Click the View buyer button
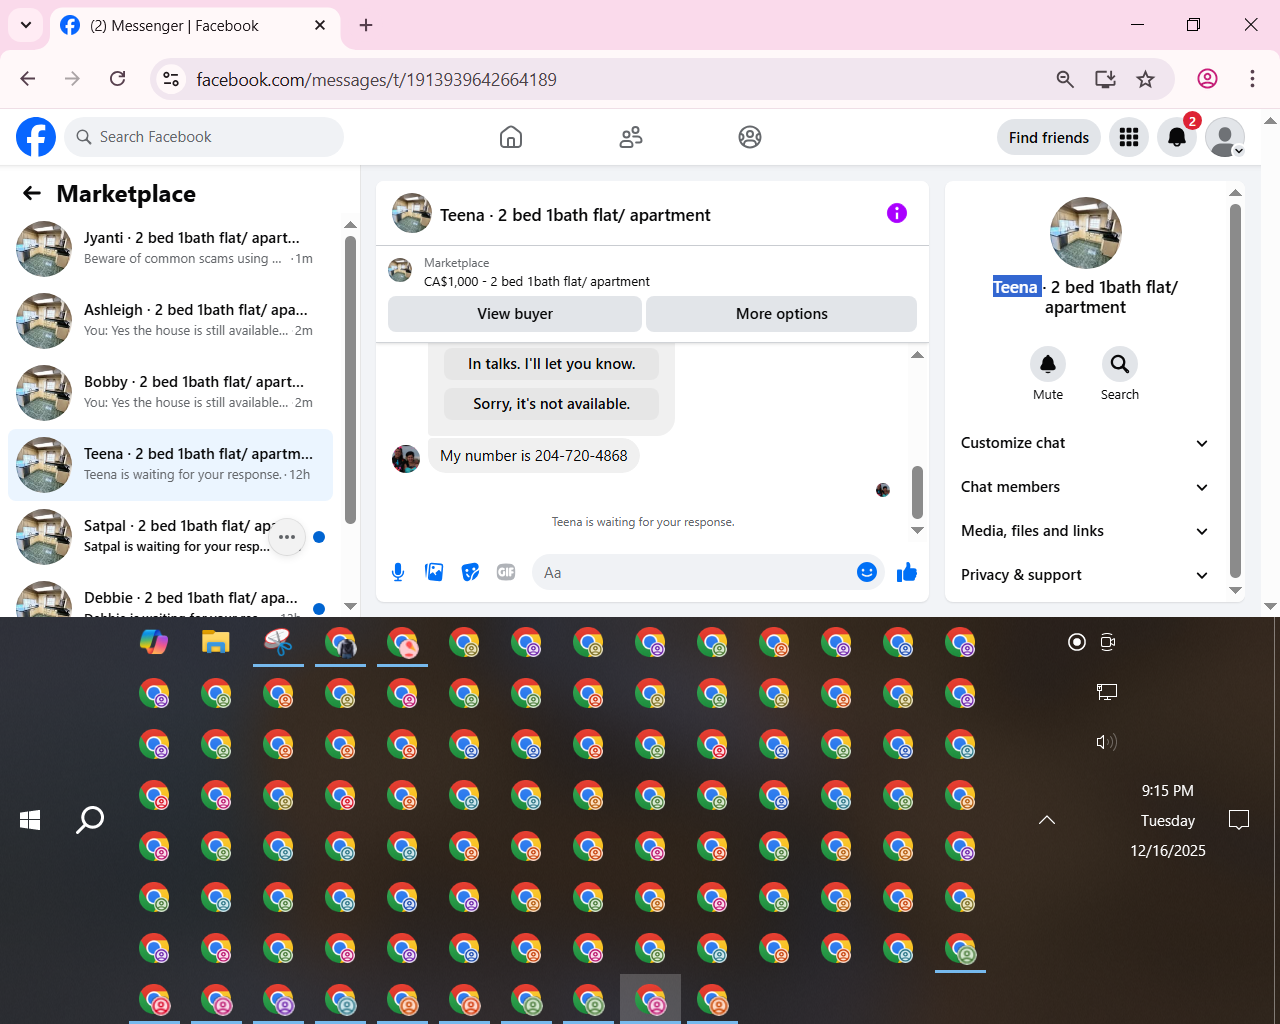The width and height of the screenshot is (1280, 1024). [x=515, y=314]
